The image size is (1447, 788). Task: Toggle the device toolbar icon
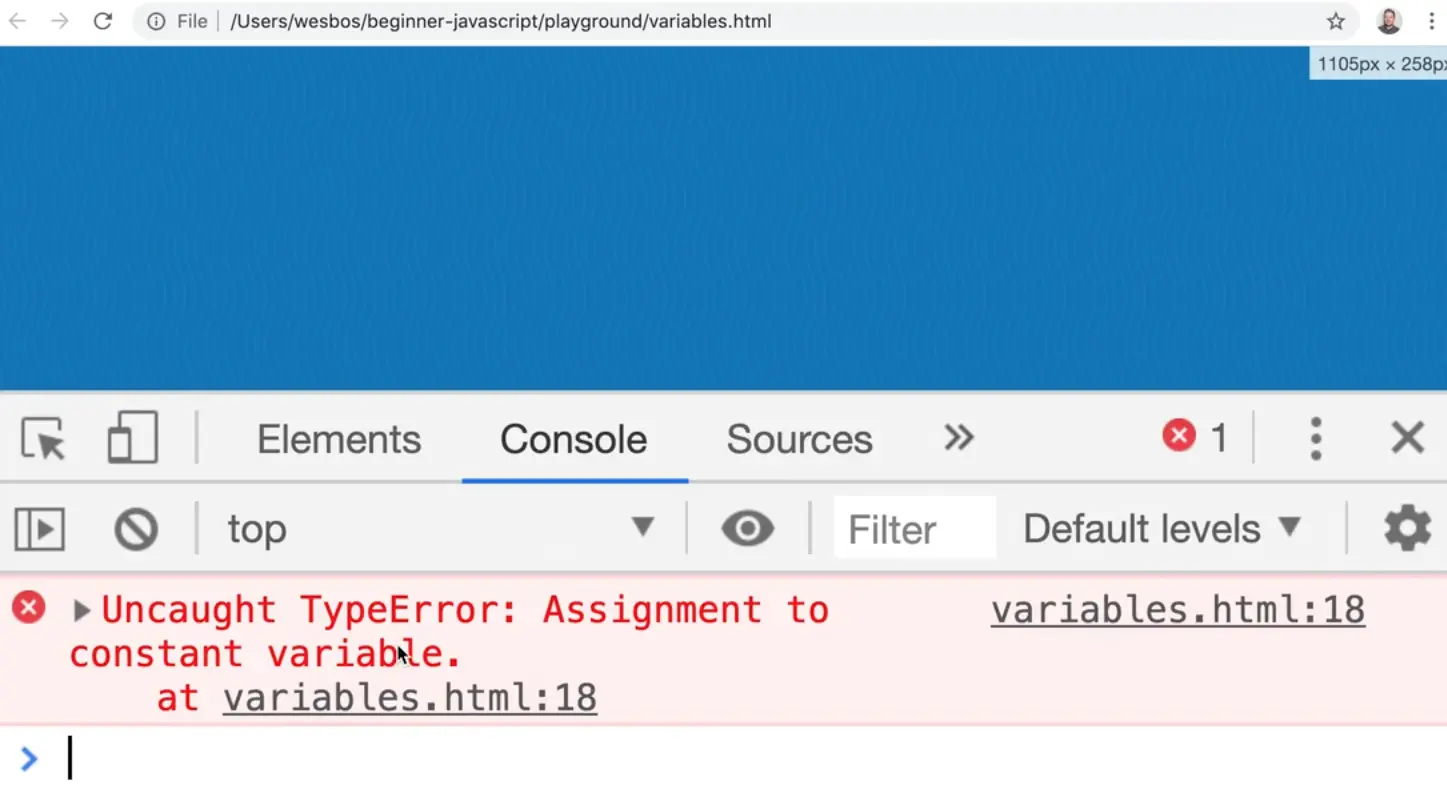coord(133,438)
